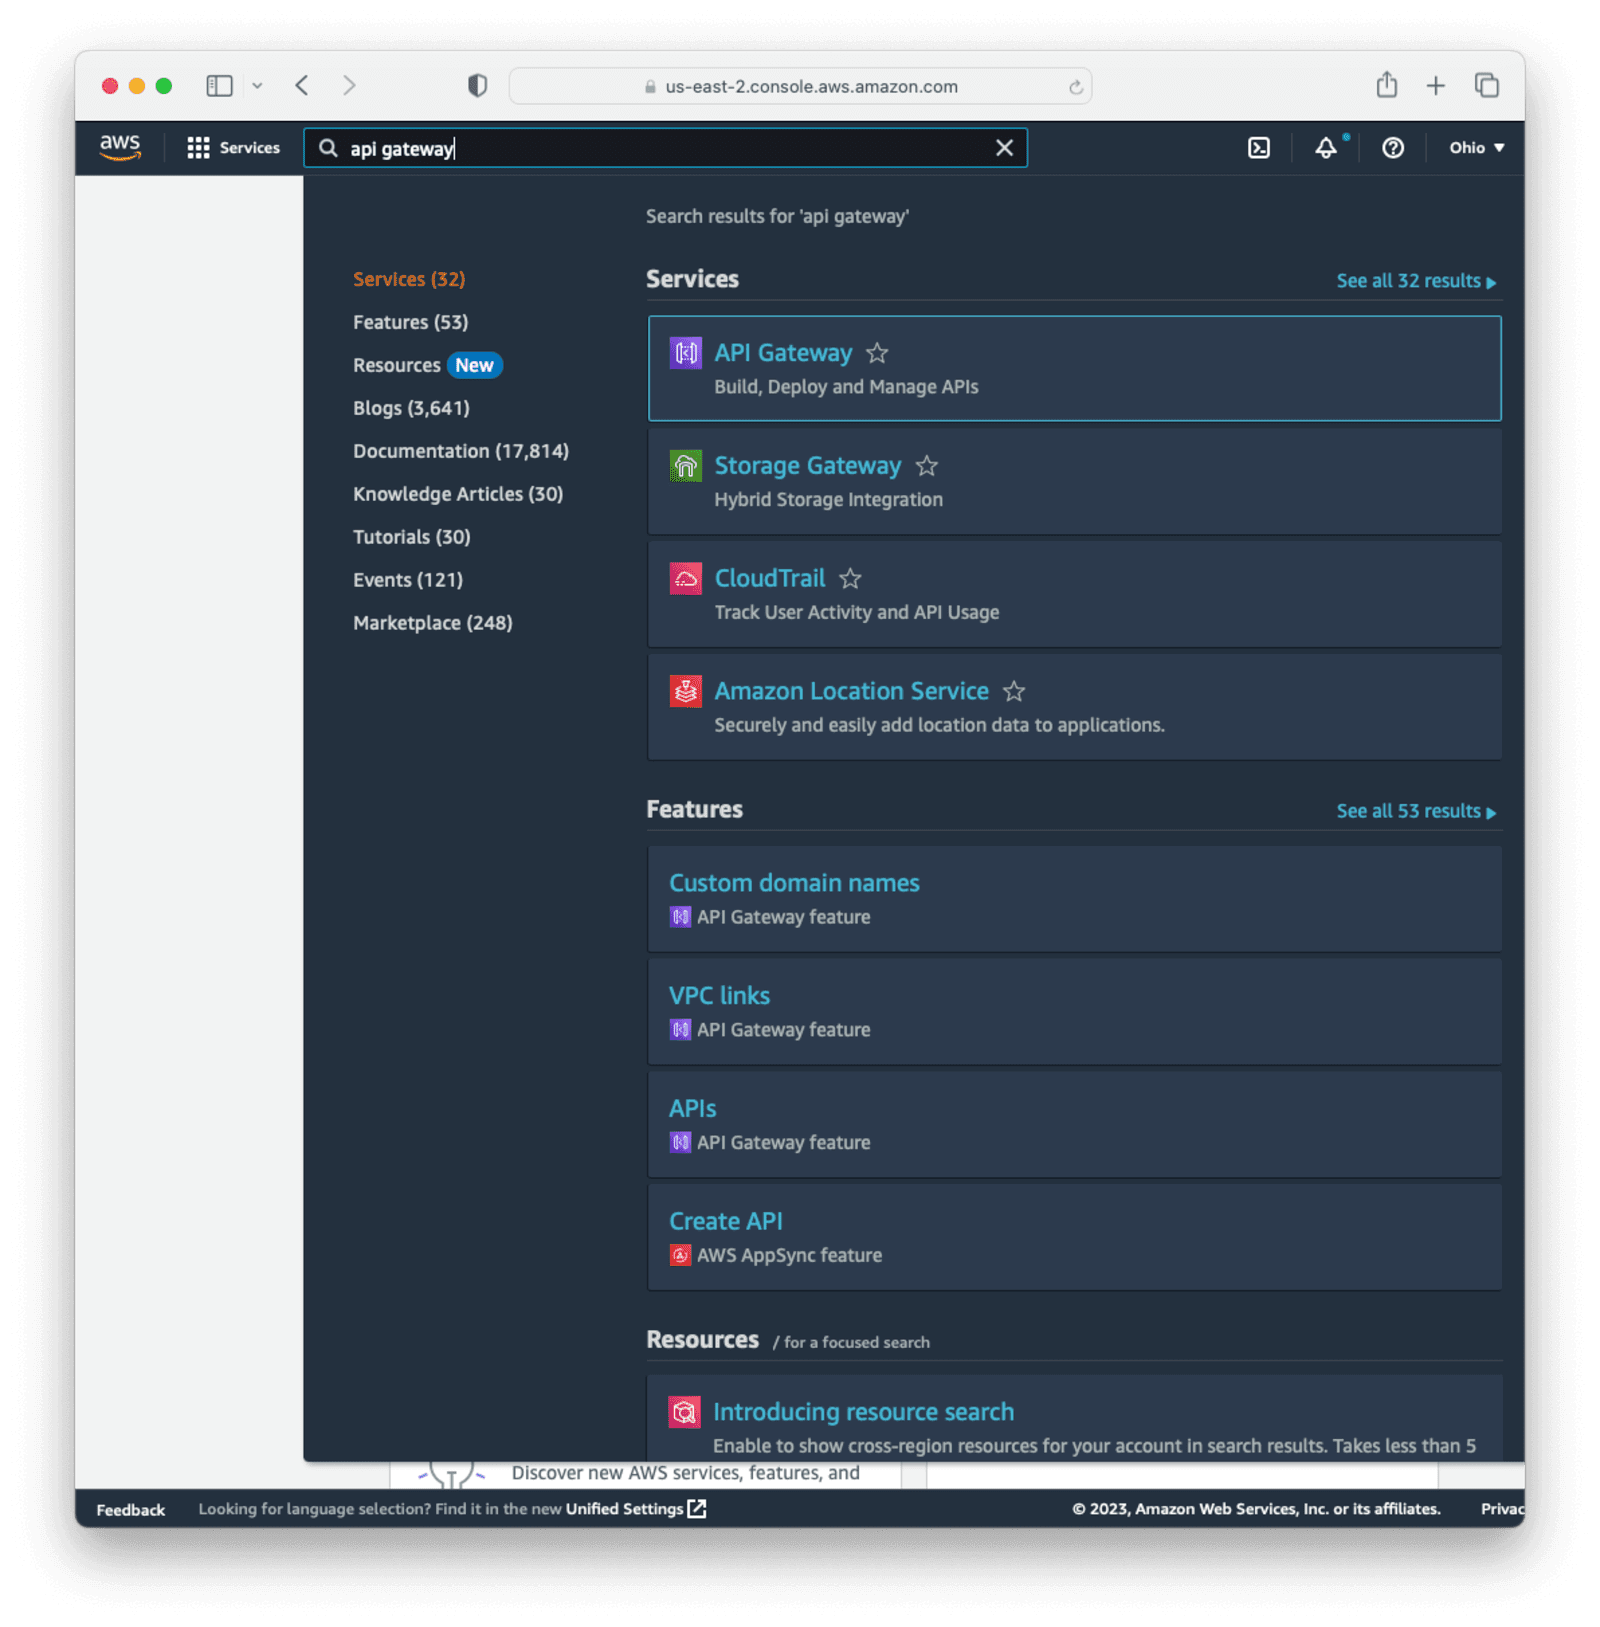
Task: Click the Safari share icon
Action: coord(1387,85)
